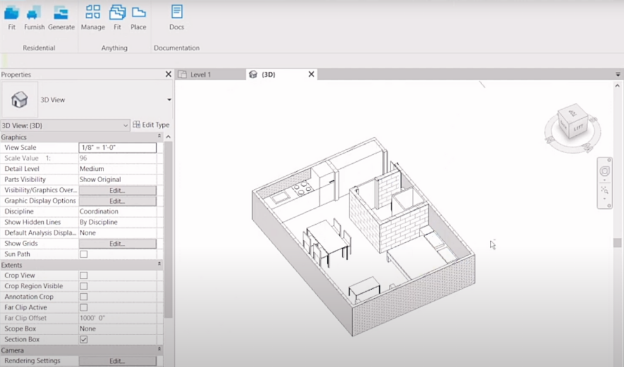Open the 3D View type selector dropdown
624x368 pixels.
[169, 99]
